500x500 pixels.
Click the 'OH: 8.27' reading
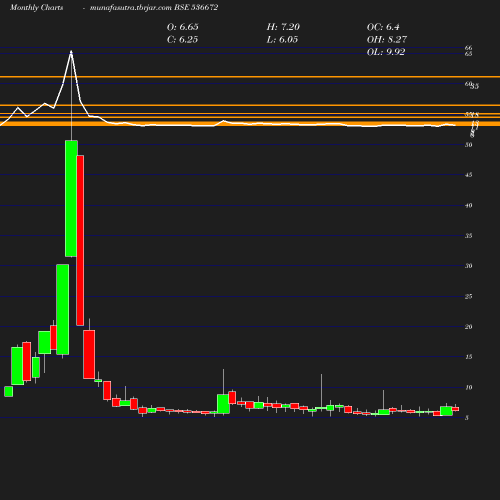(387, 40)
